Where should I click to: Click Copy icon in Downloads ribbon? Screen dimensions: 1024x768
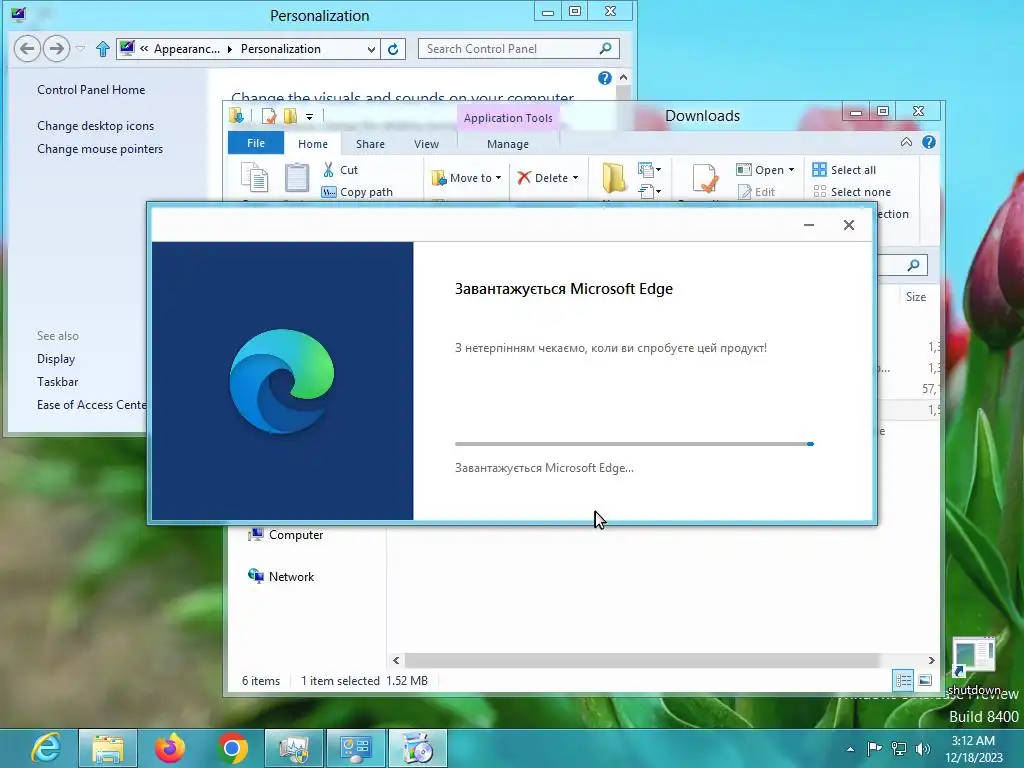click(255, 178)
